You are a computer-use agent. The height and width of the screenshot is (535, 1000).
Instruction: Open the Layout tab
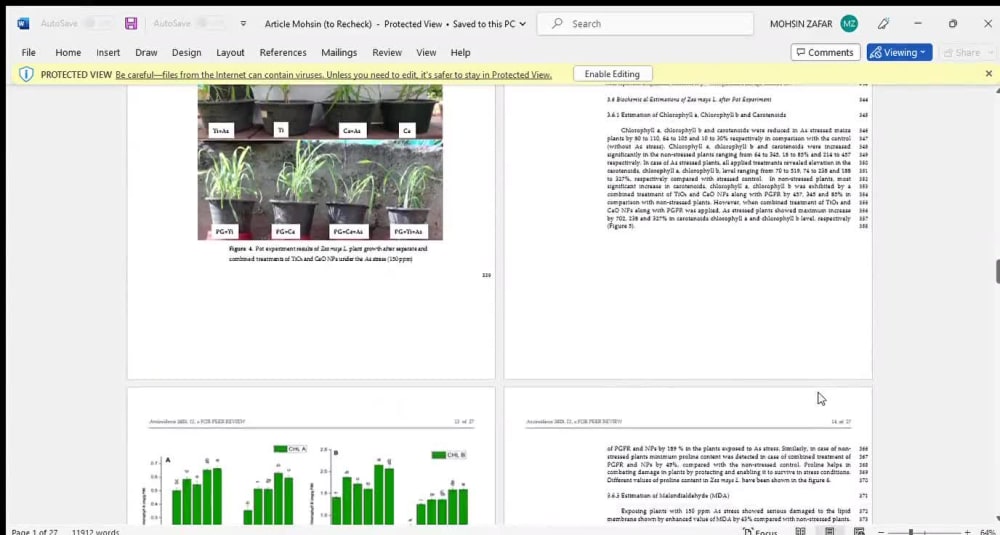click(230, 52)
